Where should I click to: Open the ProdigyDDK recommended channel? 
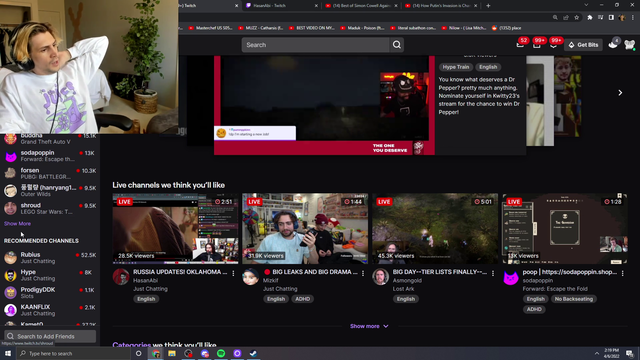50,293
